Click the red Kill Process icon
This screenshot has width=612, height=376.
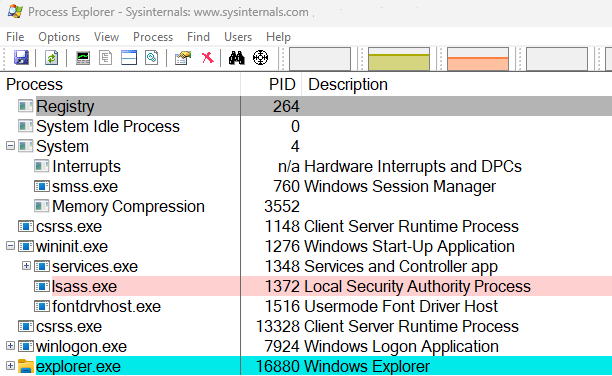click(207, 58)
